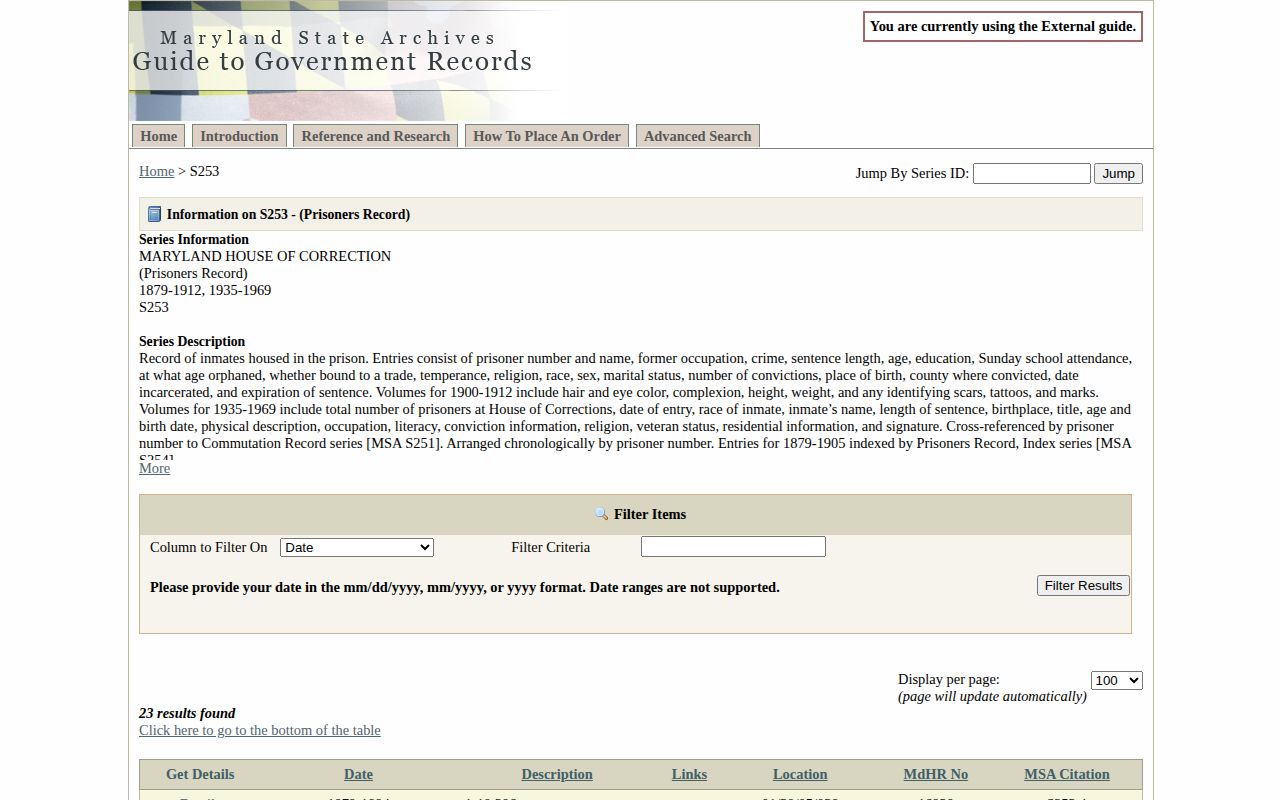Focus the Jump By Series ID field
The width and height of the screenshot is (1280, 800).
pyautogui.click(x=1031, y=173)
